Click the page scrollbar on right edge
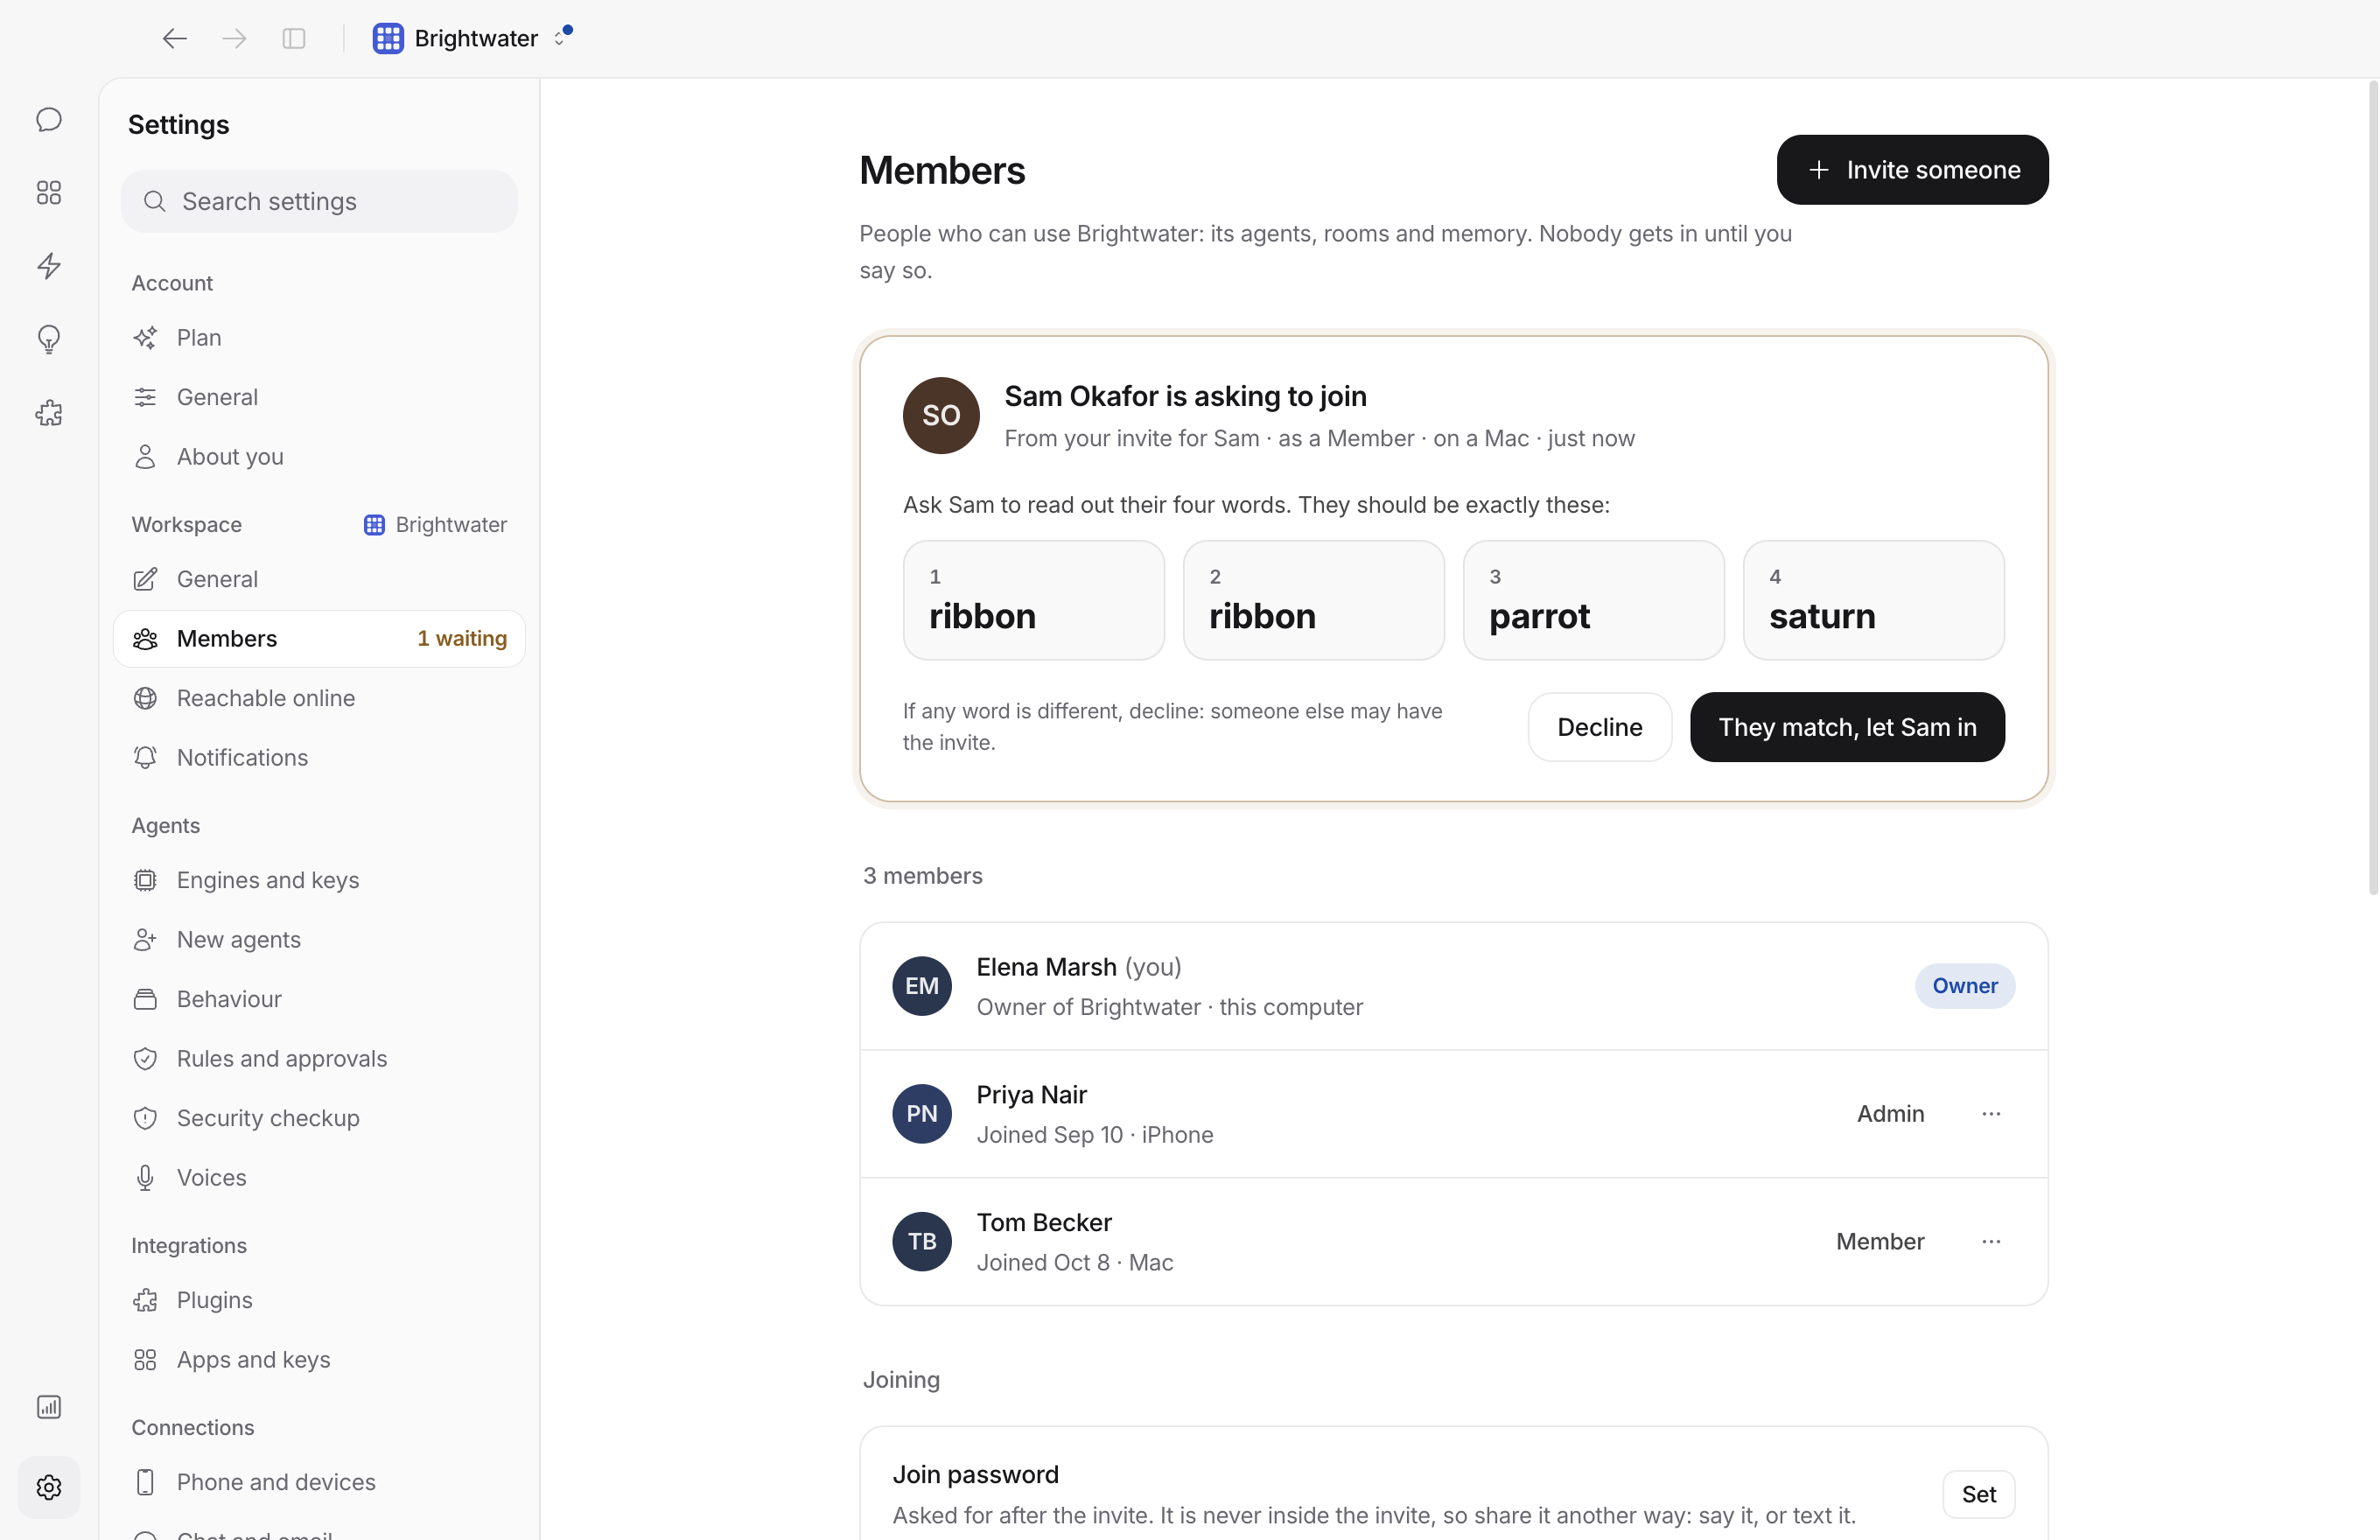Screen dimensions: 2380x1540 (2372, 490)
